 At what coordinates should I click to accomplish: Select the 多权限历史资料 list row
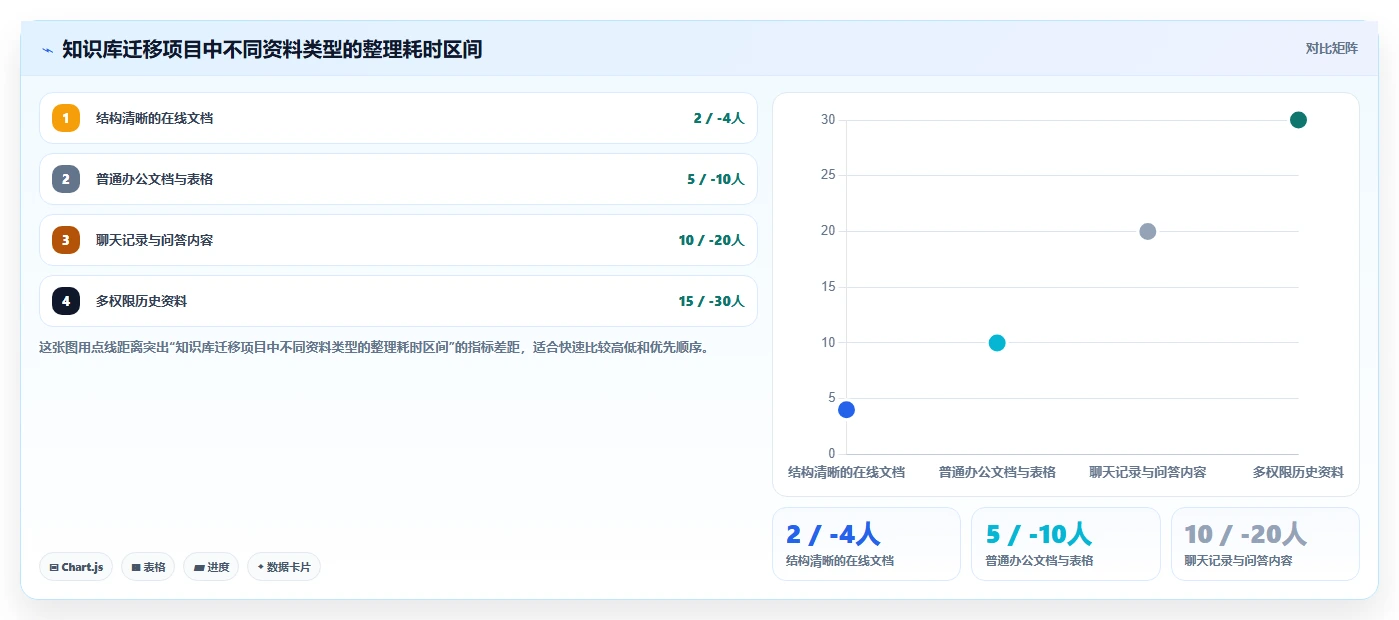398,301
